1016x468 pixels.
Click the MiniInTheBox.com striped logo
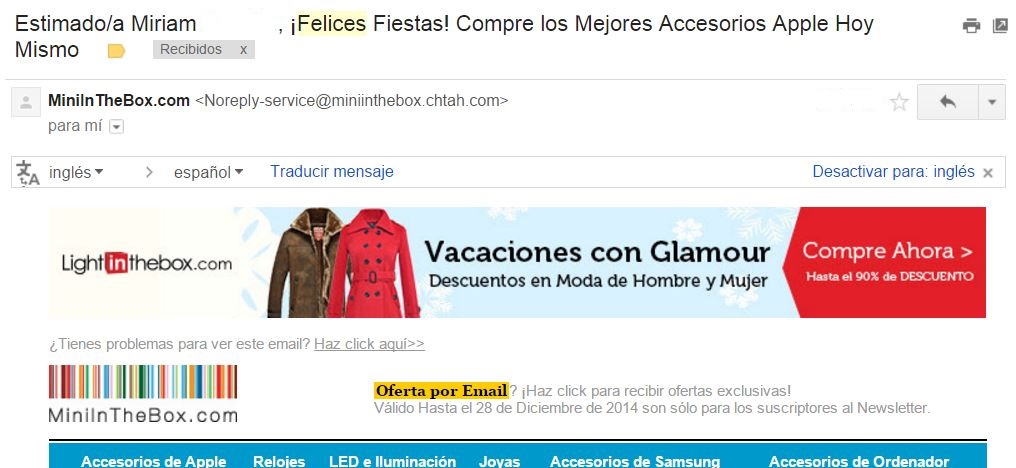[x=143, y=393]
